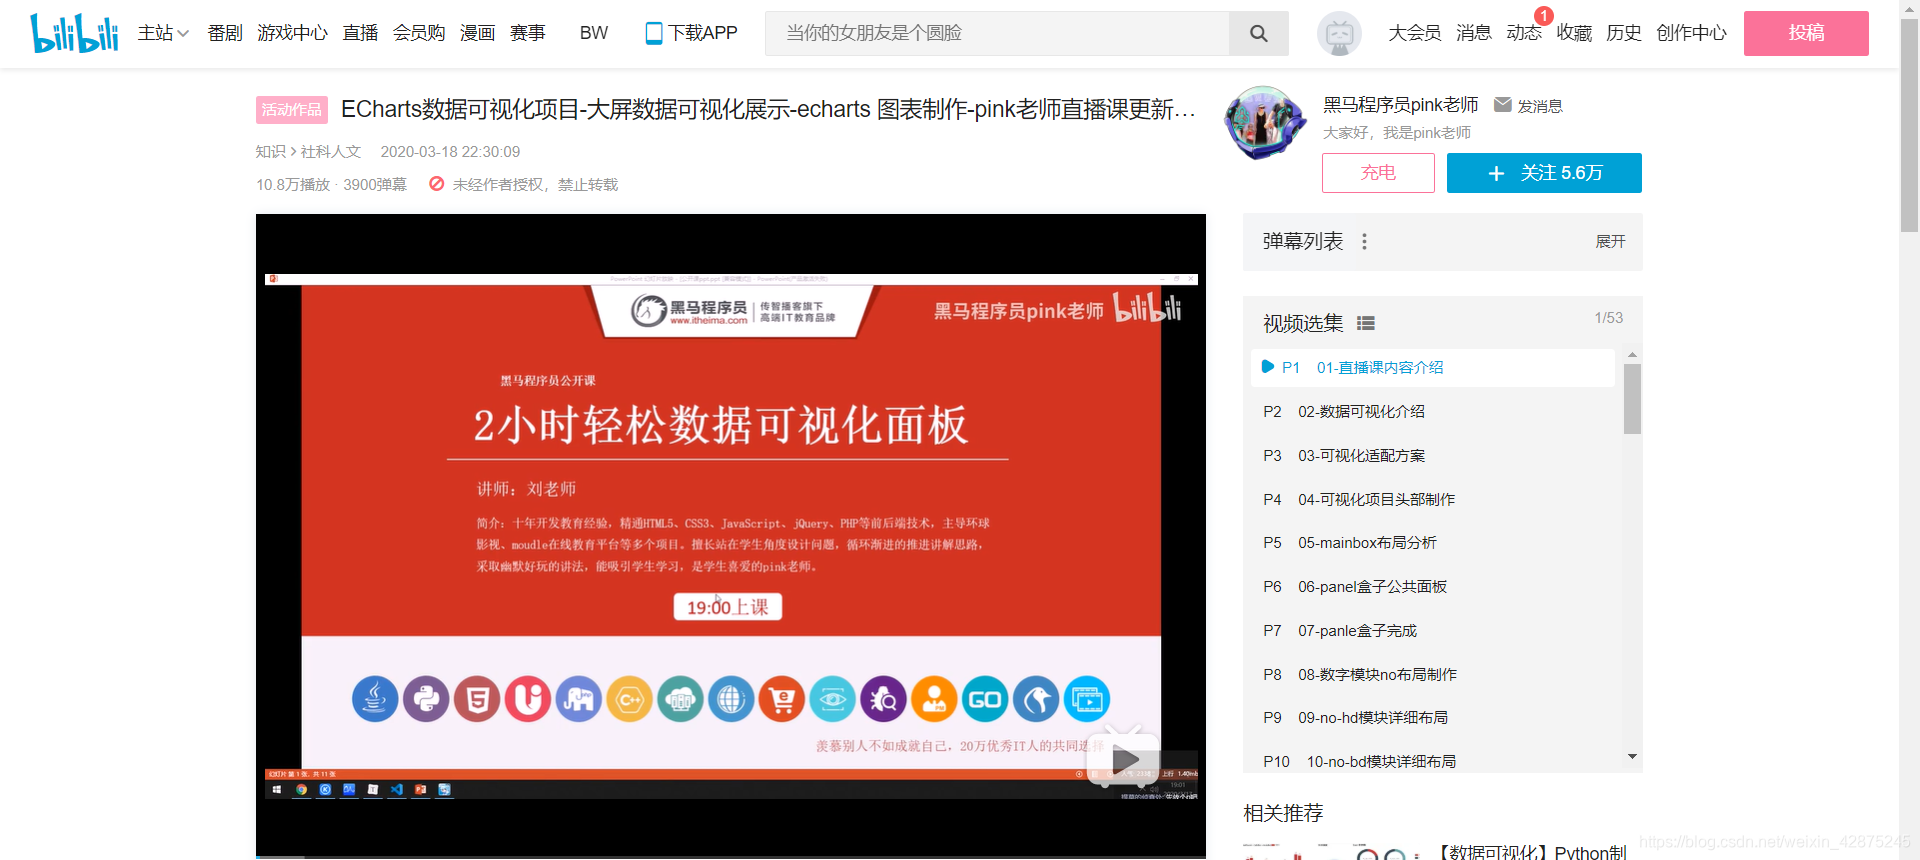Screen dimensions: 1920x860
Task: Open 消息 messages
Action: tap(1474, 33)
